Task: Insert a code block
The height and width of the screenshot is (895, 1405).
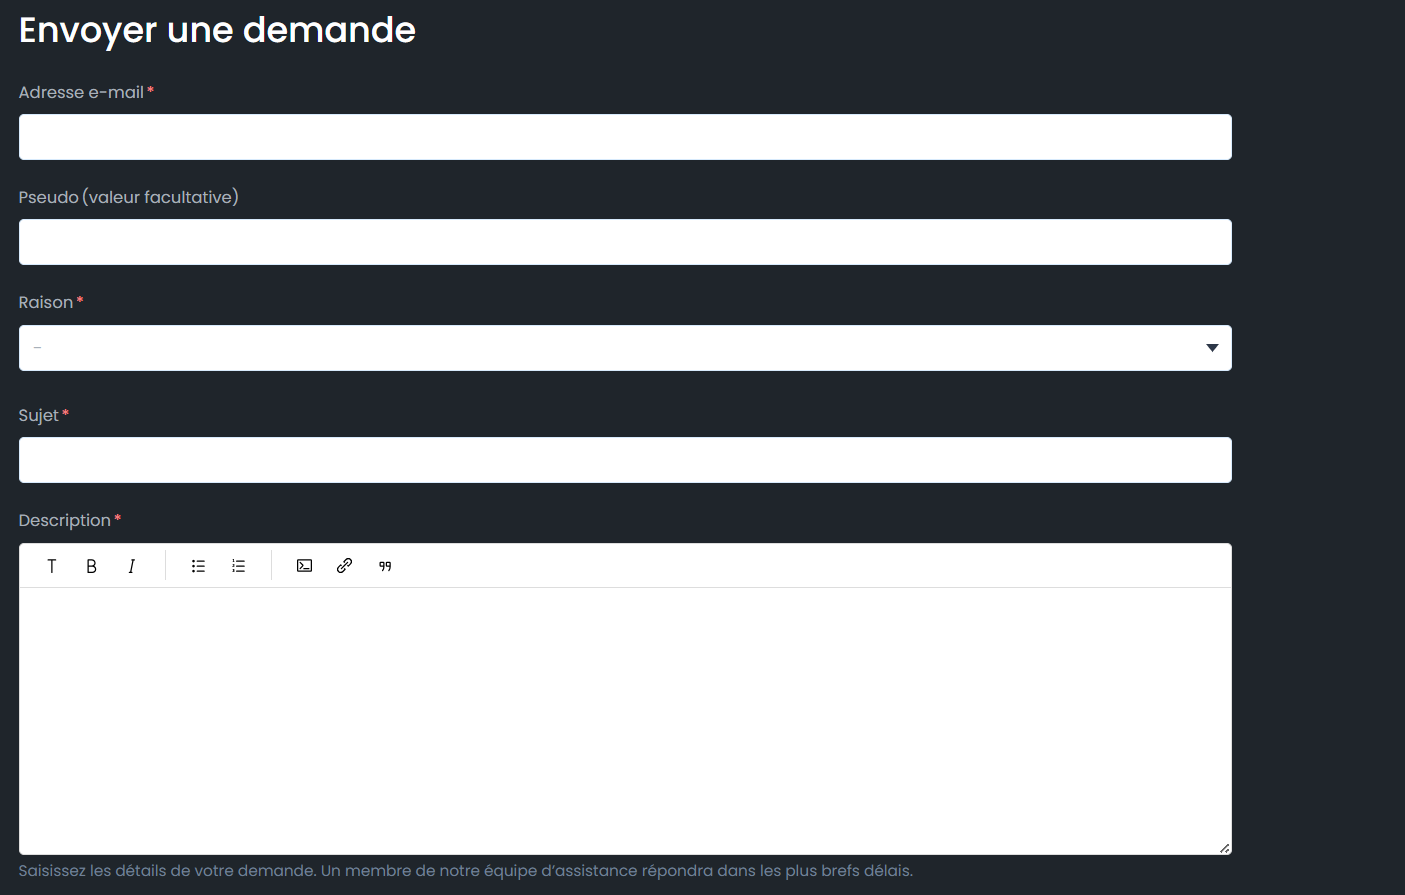Action: 305,566
